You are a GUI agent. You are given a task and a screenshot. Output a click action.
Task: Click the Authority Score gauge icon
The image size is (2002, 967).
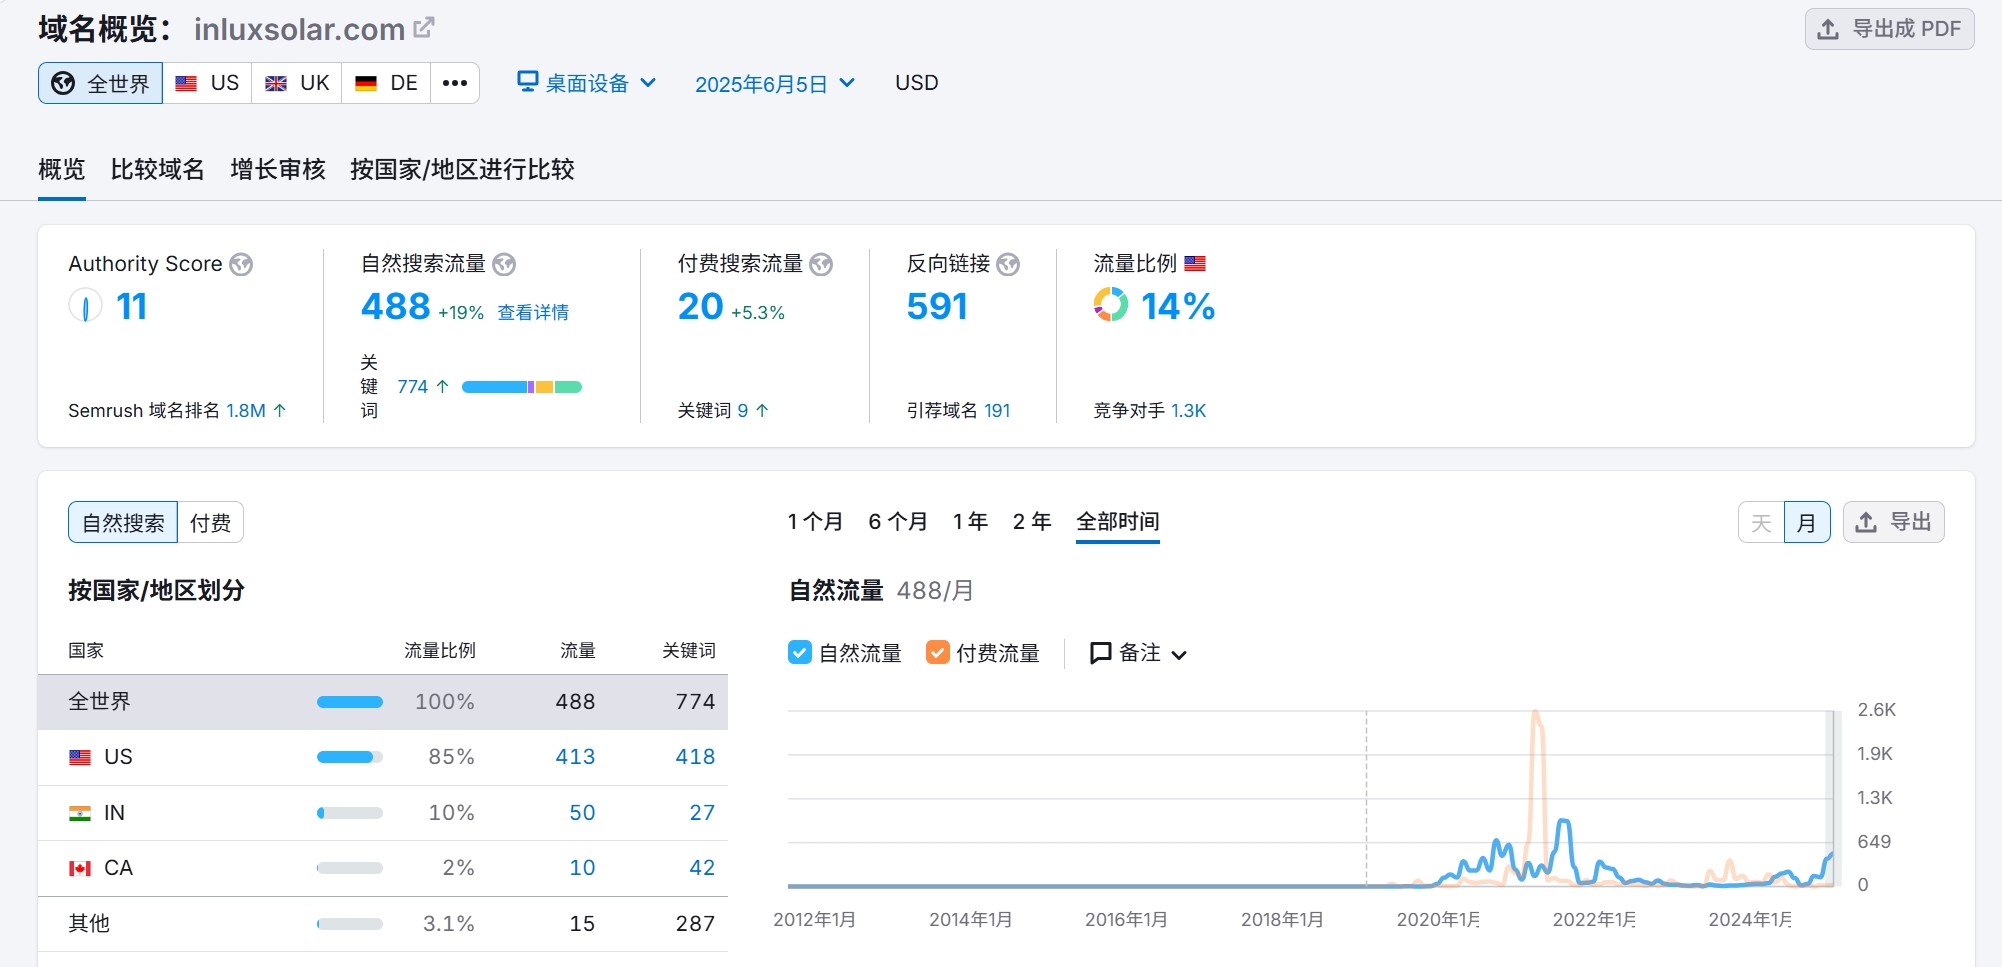[x=85, y=305]
